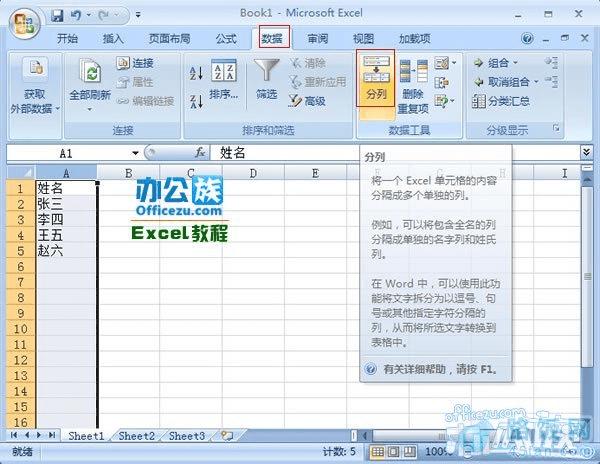Click the 重新应用 filter button
Viewport: 600px width, 464px height.
coord(318,82)
